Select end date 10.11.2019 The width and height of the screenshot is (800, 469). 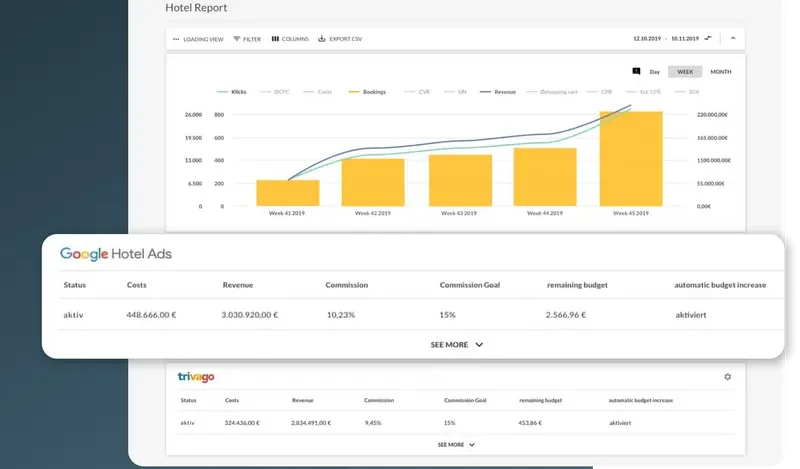(x=685, y=39)
